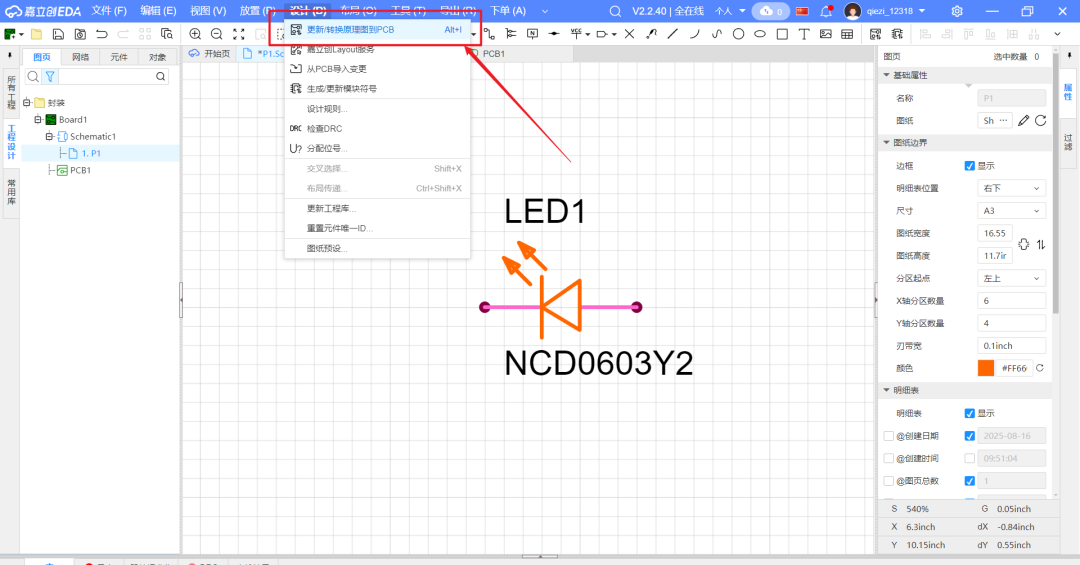Click the zoom in magnifier icon
Image resolution: width=1080 pixels, height=565 pixels.
point(195,34)
